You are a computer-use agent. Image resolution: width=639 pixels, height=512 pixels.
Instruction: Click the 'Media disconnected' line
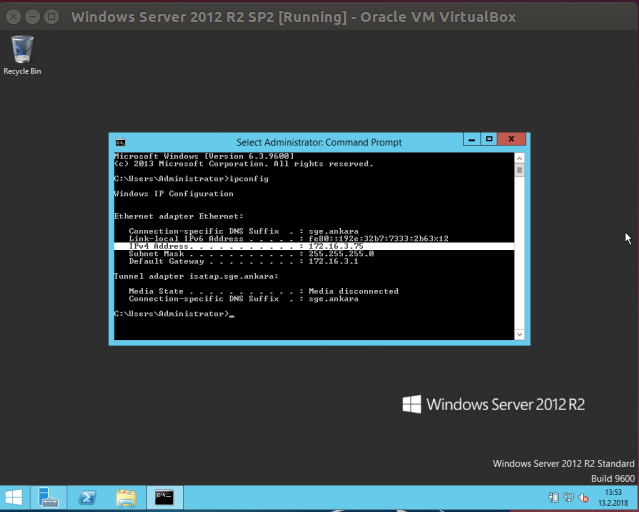pyautogui.click(x=264, y=291)
